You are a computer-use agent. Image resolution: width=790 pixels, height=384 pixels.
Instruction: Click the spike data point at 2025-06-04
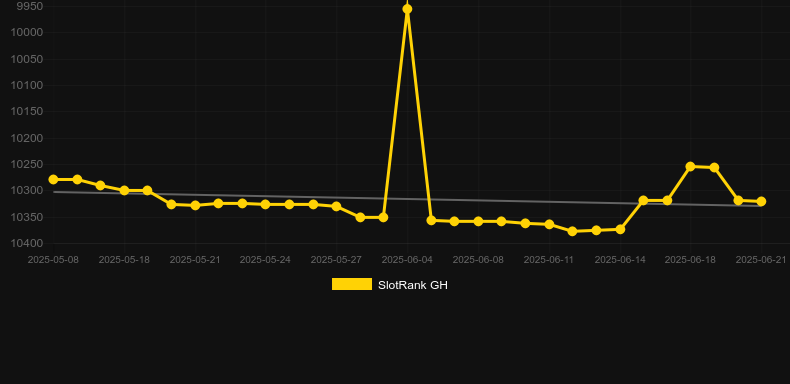tap(407, 9)
